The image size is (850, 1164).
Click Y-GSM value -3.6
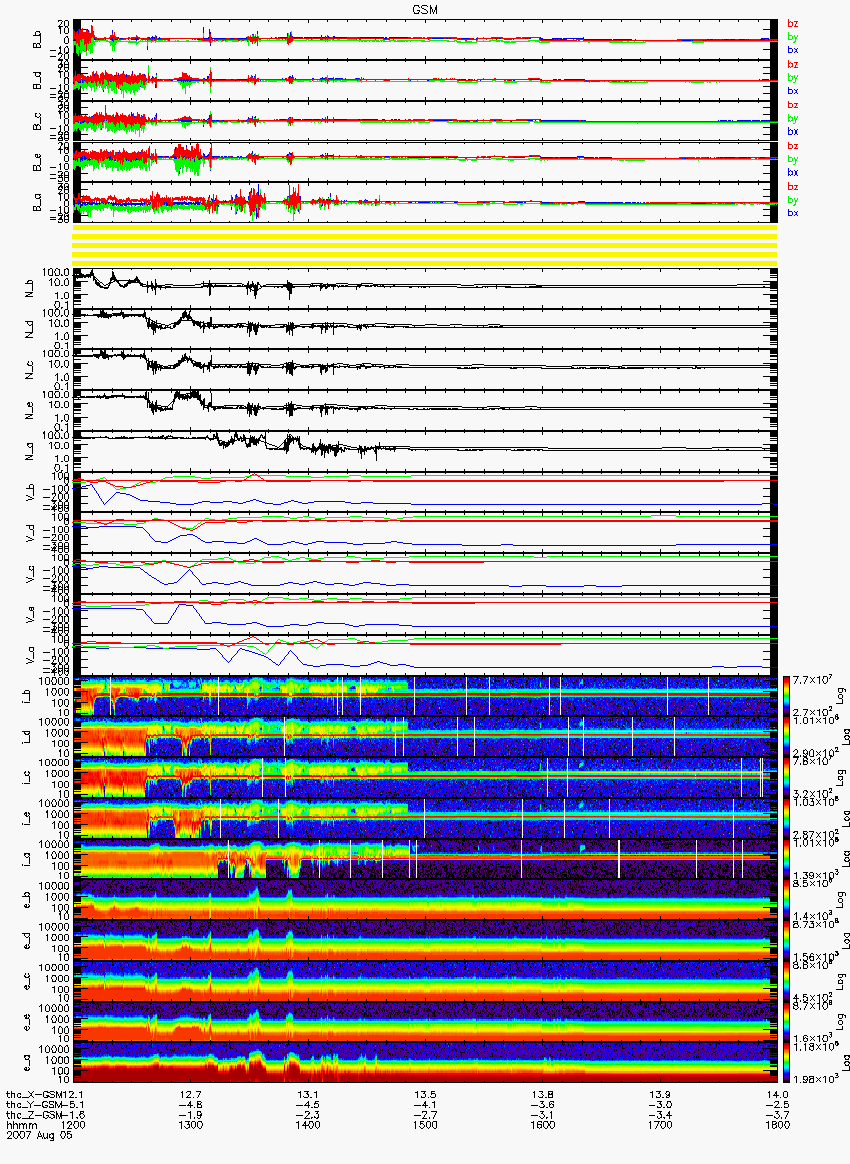click(543, 1105)
